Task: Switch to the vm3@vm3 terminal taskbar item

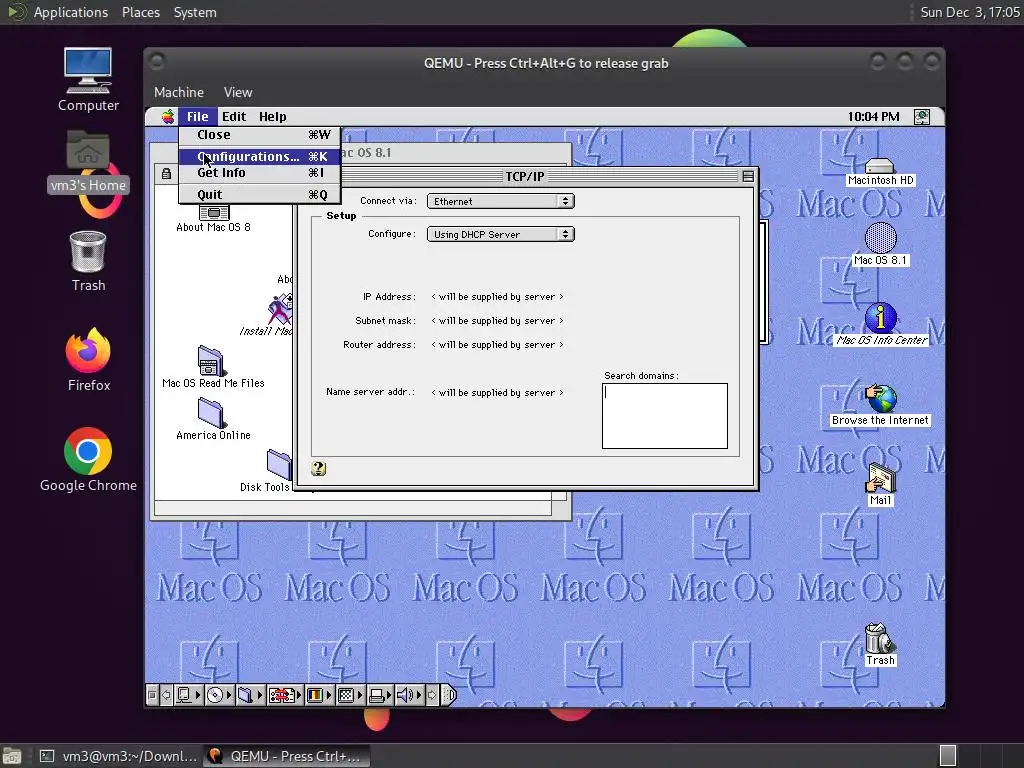Action: click(118, 756)
